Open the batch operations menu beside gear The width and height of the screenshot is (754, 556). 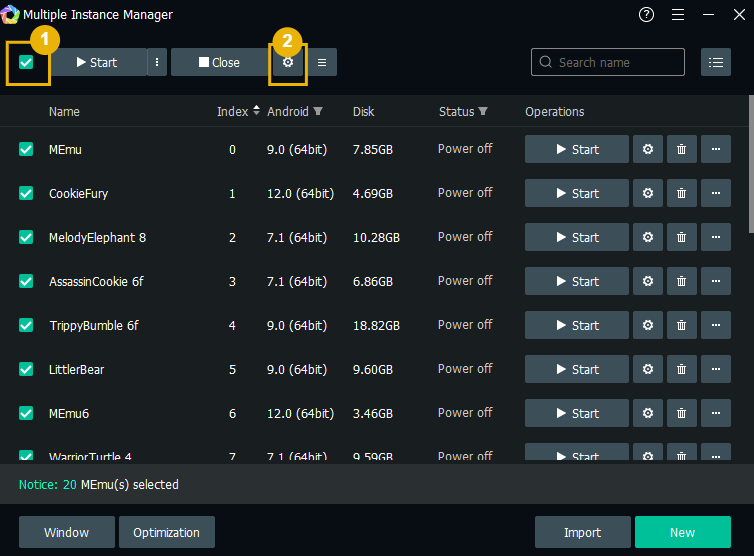[322, 62]
